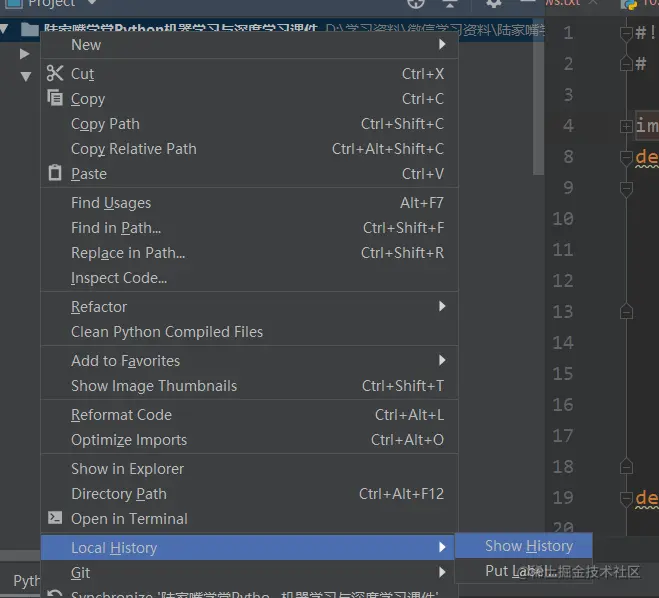
Task: Select Cut in the context menu
Action: (x=249, y=74)
